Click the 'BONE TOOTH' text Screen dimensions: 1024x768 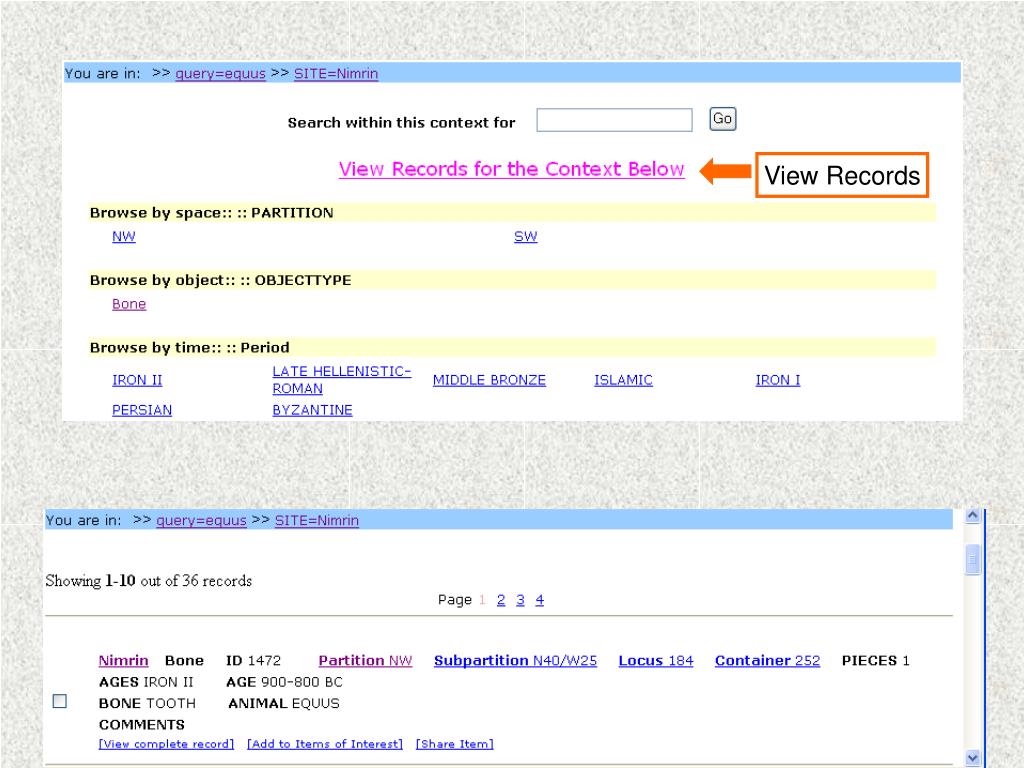(147, 703)
